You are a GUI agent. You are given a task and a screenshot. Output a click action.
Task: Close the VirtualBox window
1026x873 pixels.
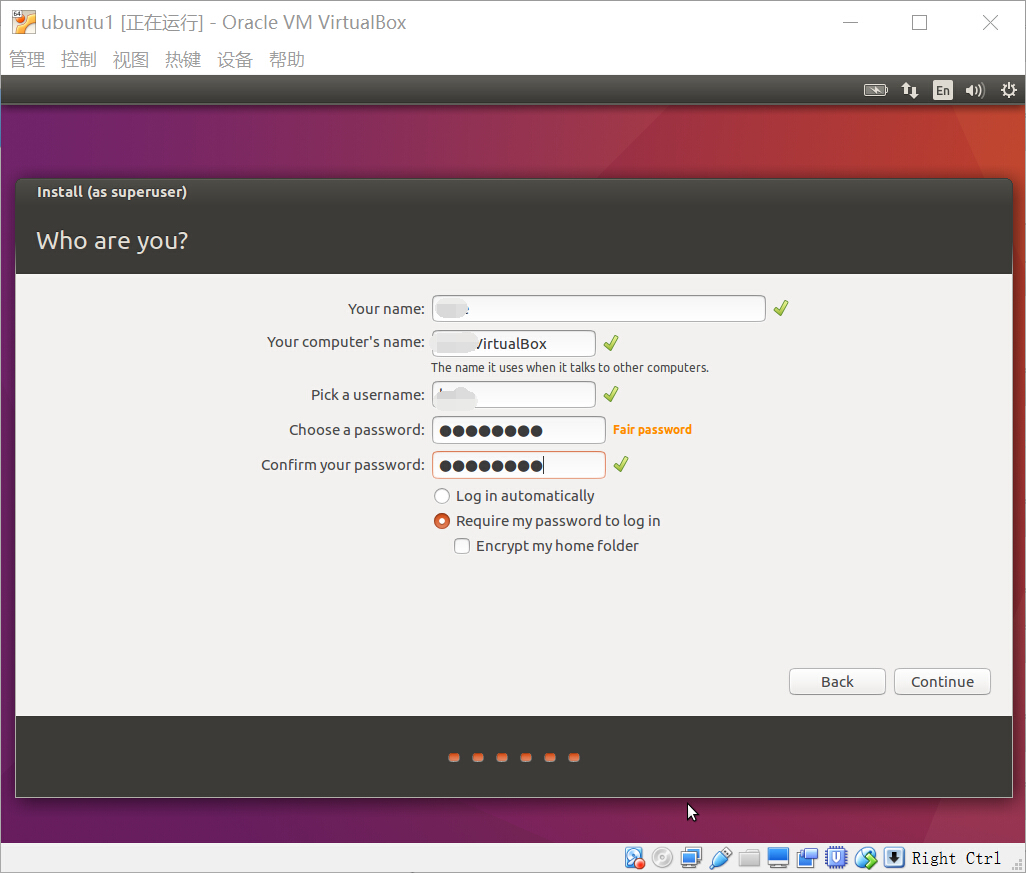[990, 22]
